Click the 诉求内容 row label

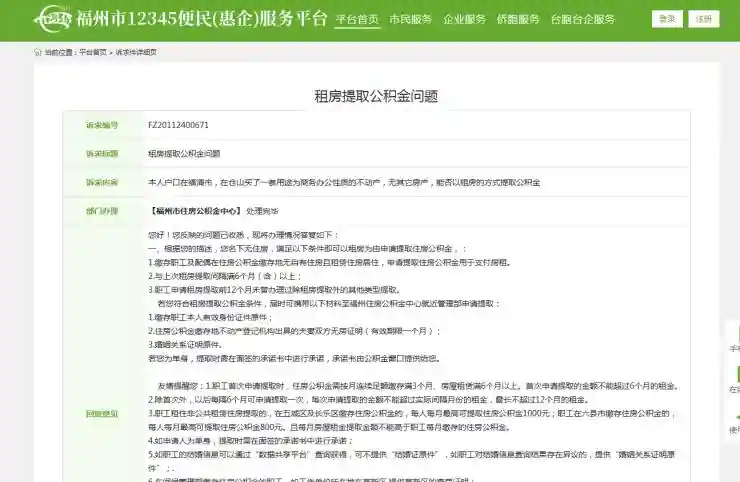point(101,183)
